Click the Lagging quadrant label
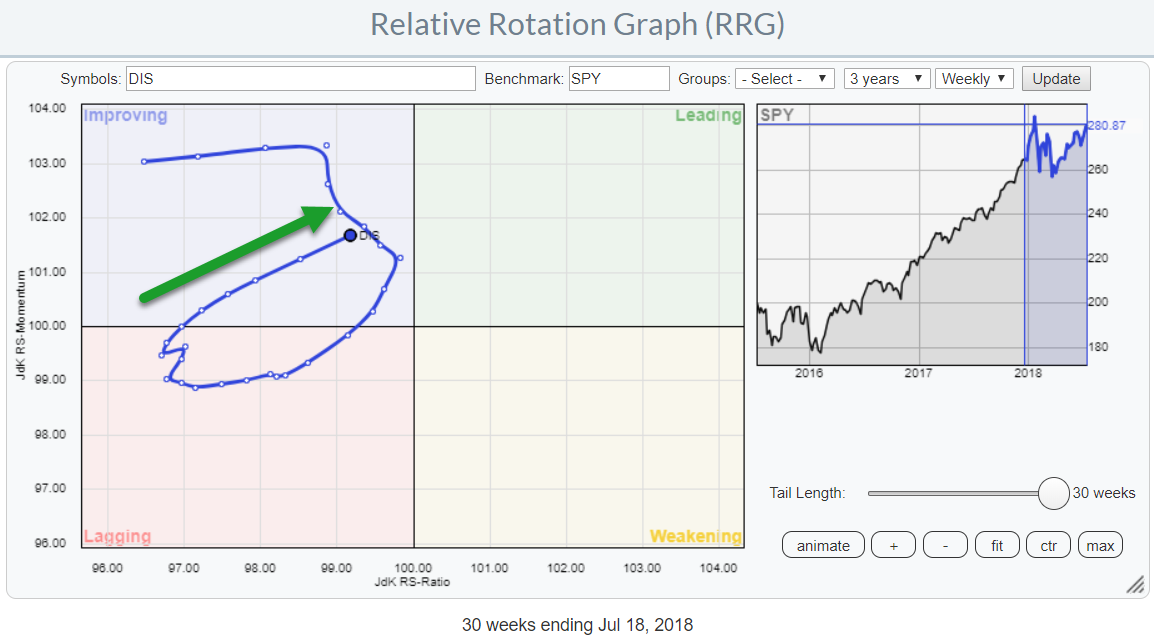 click(x=116, y=536)
